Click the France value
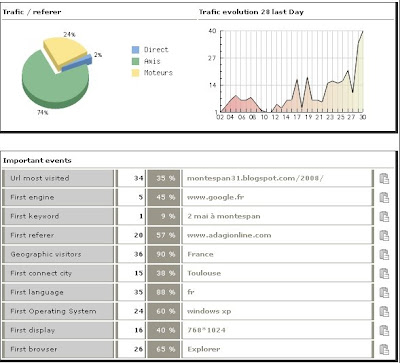The image size is (400, 363). coord(200,254)
